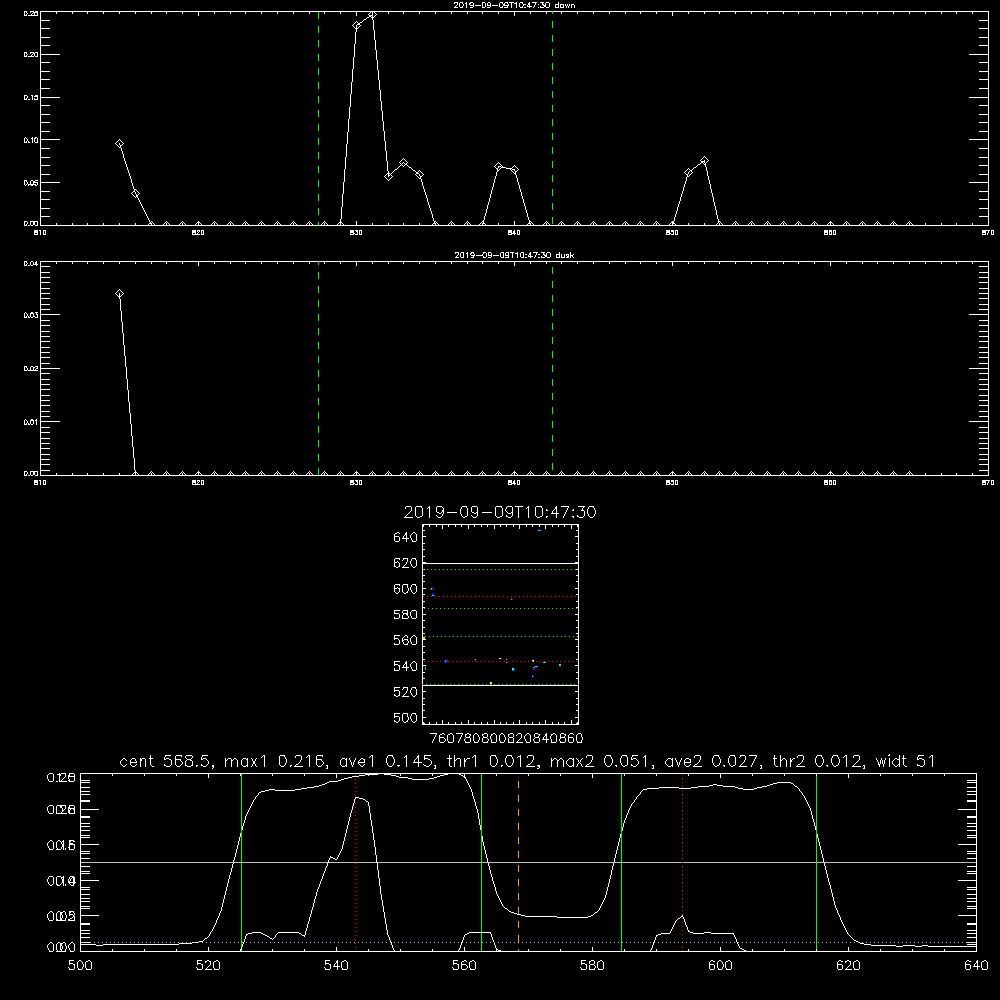This screenshot has height=1000, width=1000.
Task: Select the highest diamond marker in the dawn plot
Action: coord(372,15)
